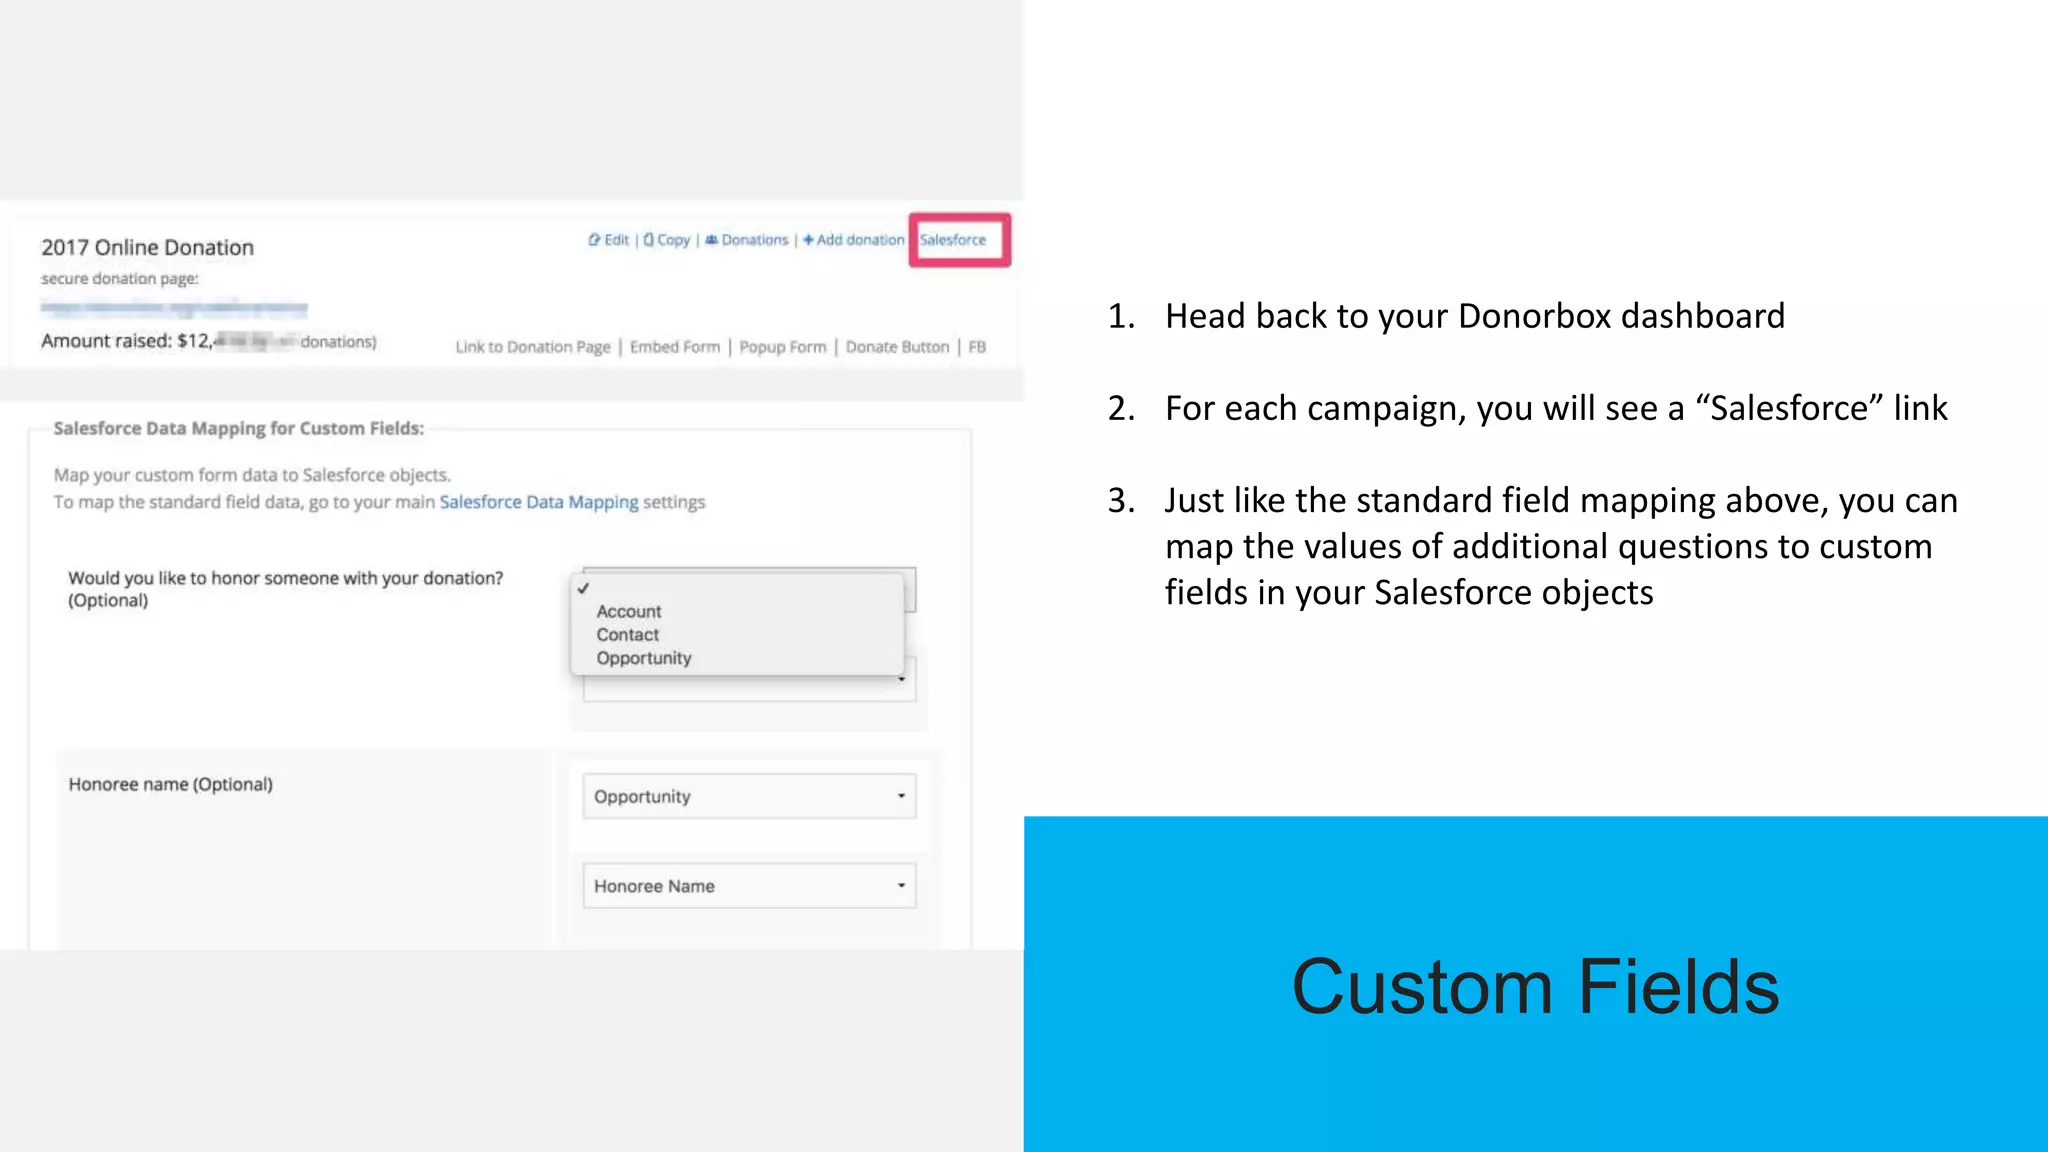Click 'Just like the standard field mapping' text
This screenshot has height=1152, width=2048.
click(x=1561, y=546)
